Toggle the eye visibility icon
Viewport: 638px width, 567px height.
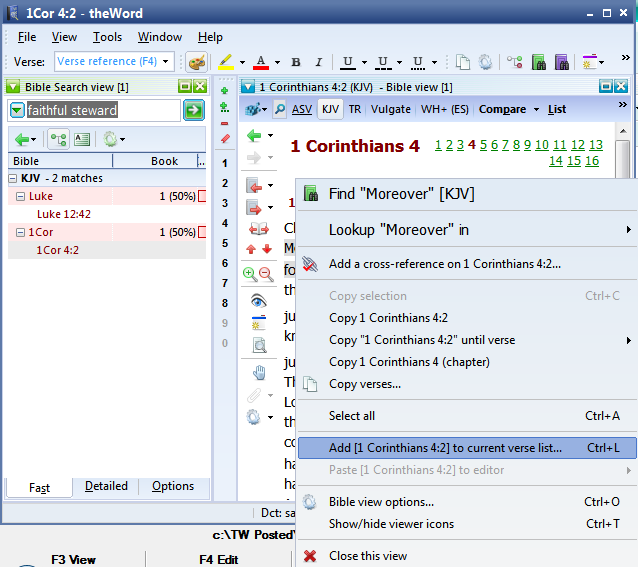[x=259, y=301]
